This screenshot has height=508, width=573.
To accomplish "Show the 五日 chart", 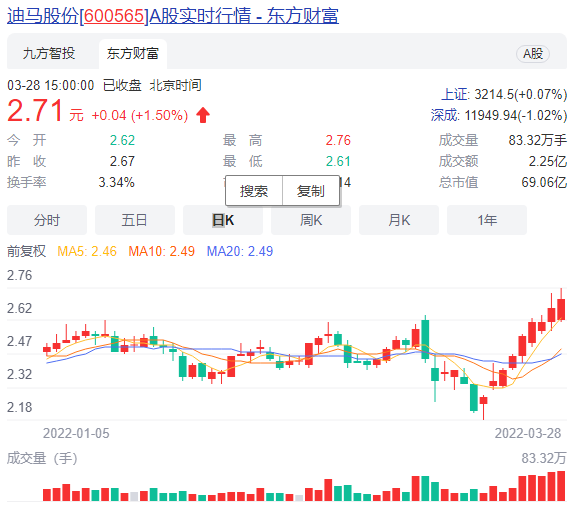I will (135, 220).
